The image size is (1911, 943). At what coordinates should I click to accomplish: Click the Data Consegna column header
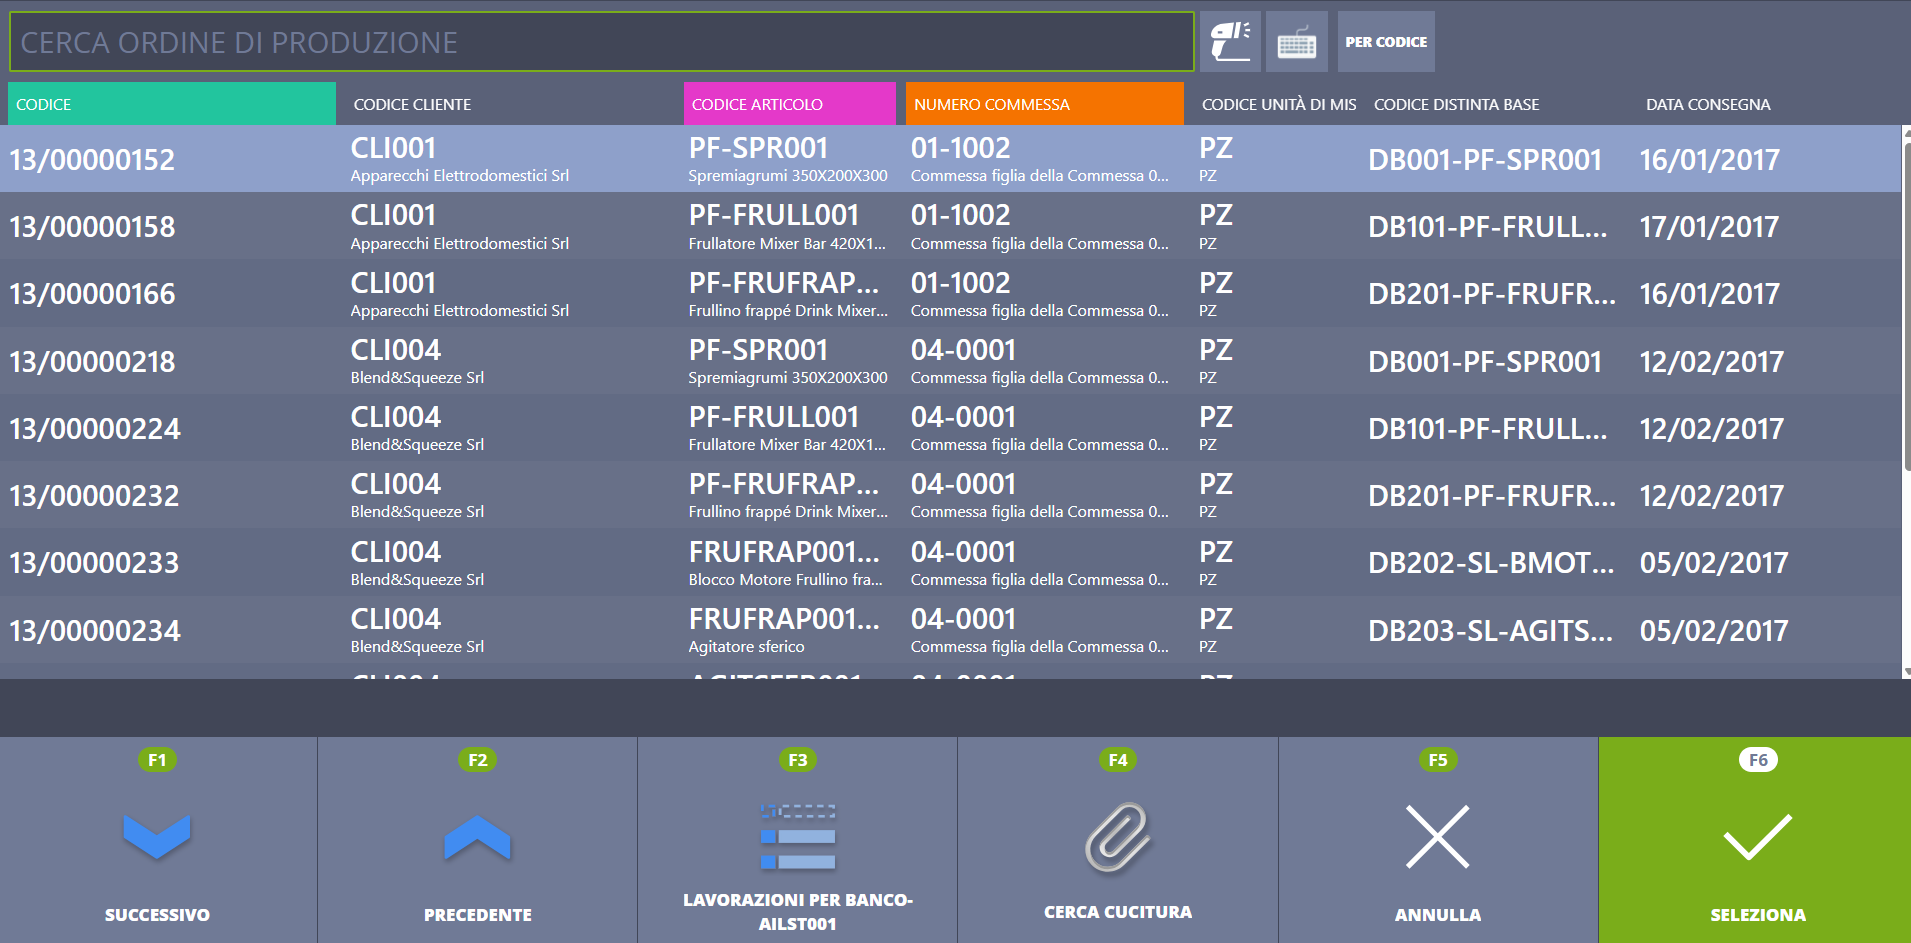[x=1708, y=104]
